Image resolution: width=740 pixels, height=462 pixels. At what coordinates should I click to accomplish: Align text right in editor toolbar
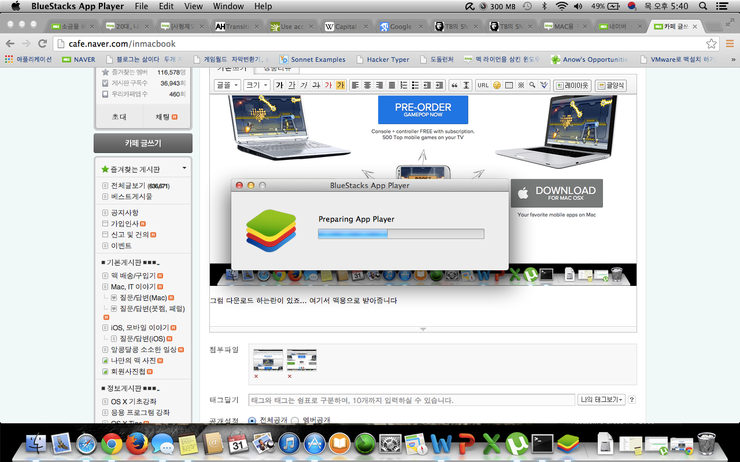(379, 85)
